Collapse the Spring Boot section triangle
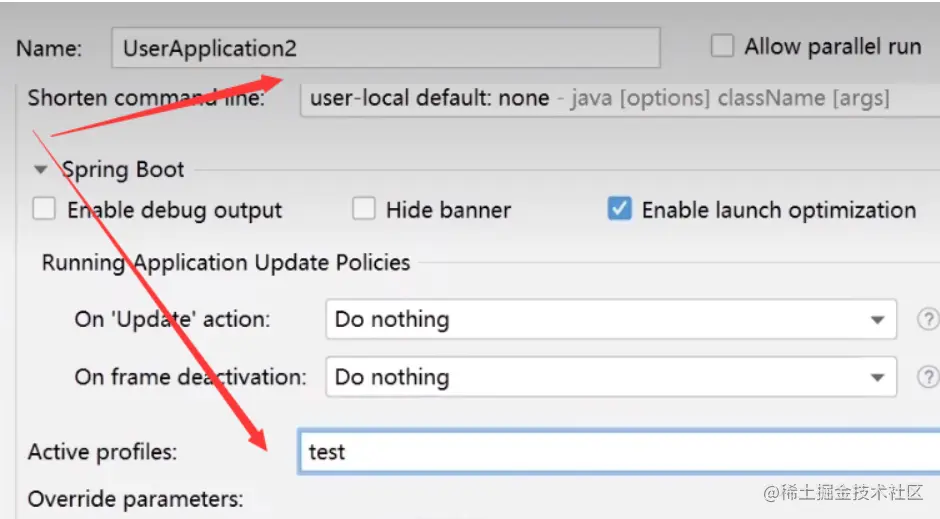The width and height of the screenshot is (940, 519). pos(40,170)
